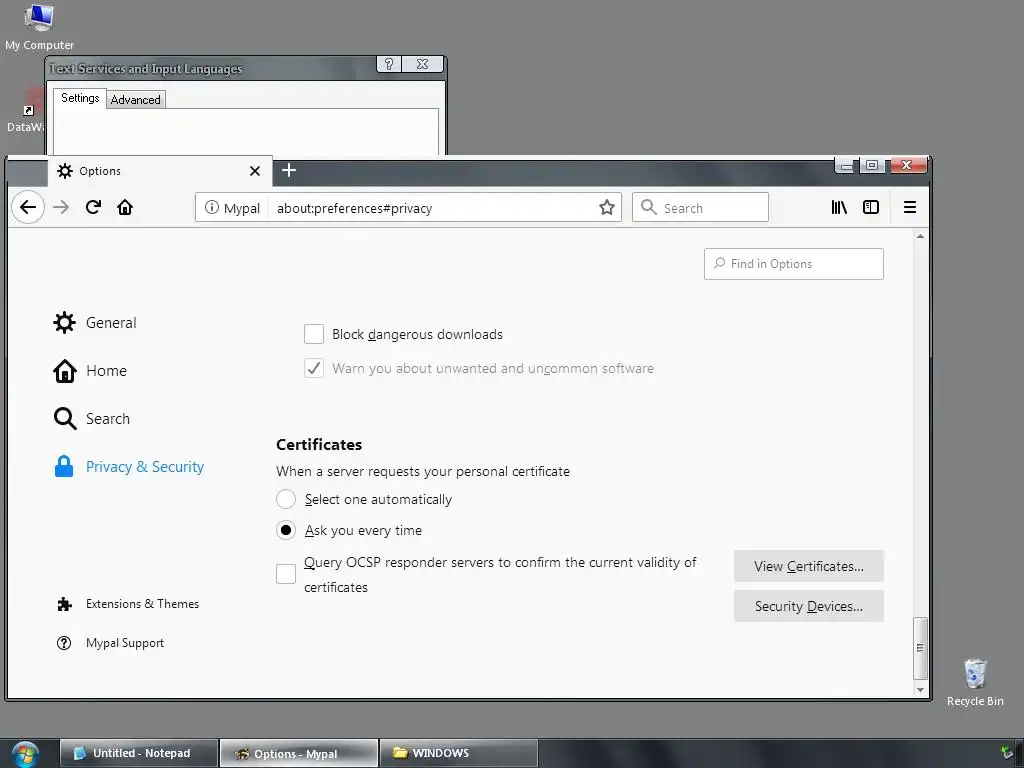Click the vertical scrollbar thumb

click(x=920, y=648)
